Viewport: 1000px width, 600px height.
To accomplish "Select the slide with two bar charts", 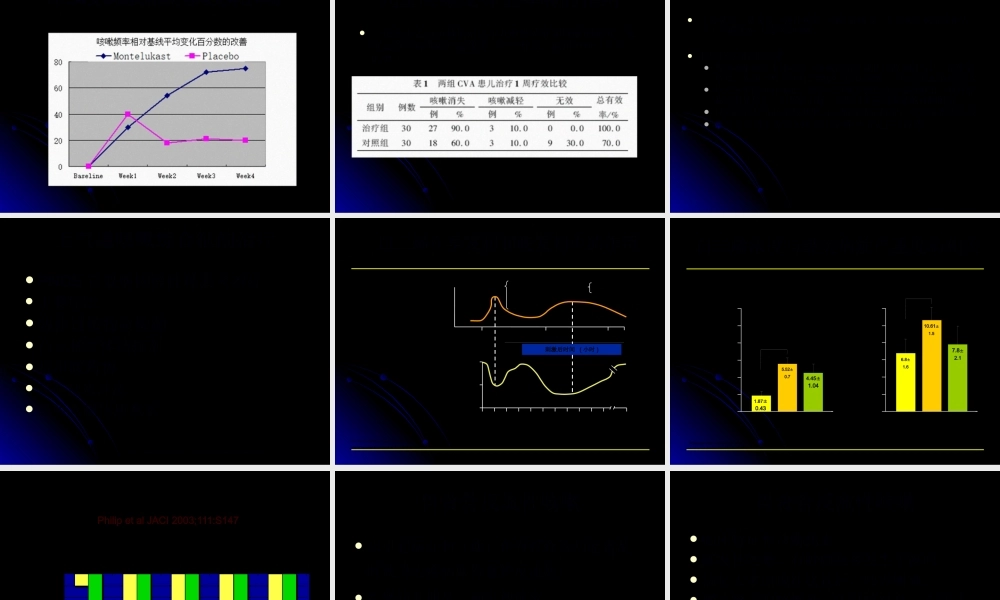I will (834, 342).
